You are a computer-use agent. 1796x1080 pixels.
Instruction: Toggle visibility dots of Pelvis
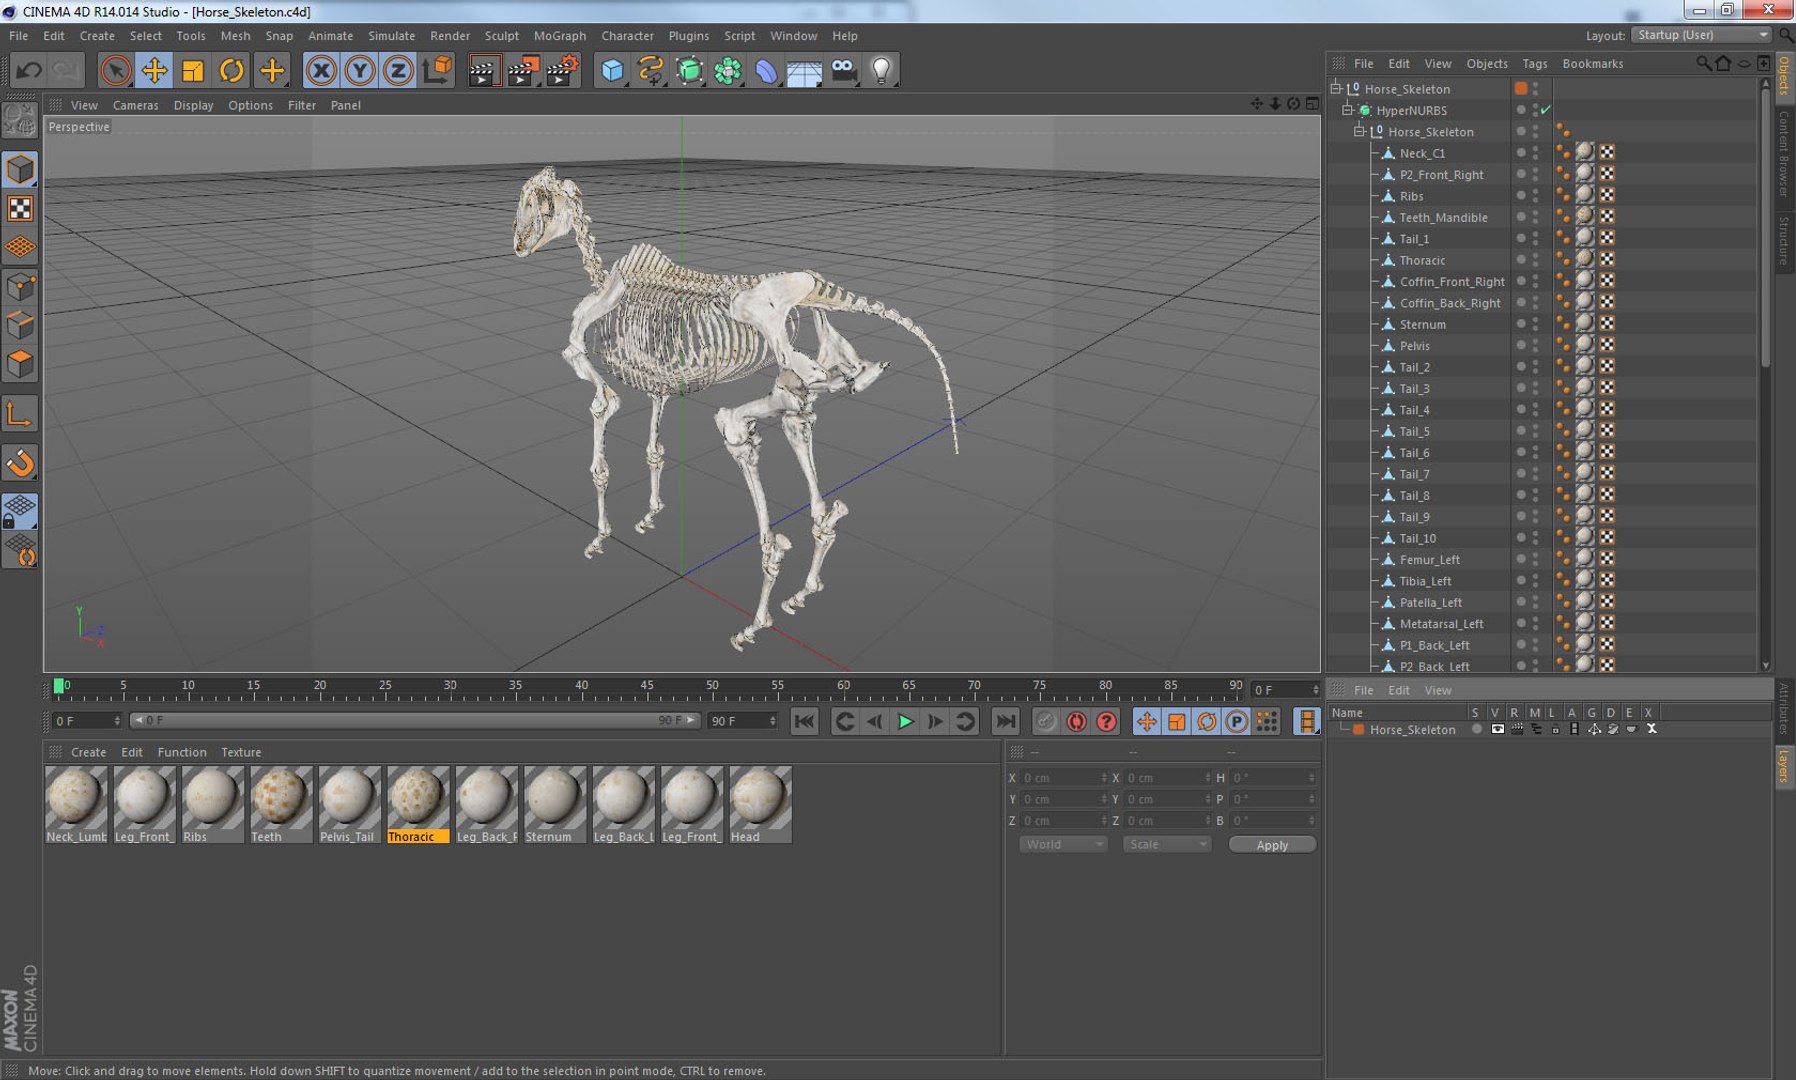(1535, 345)
